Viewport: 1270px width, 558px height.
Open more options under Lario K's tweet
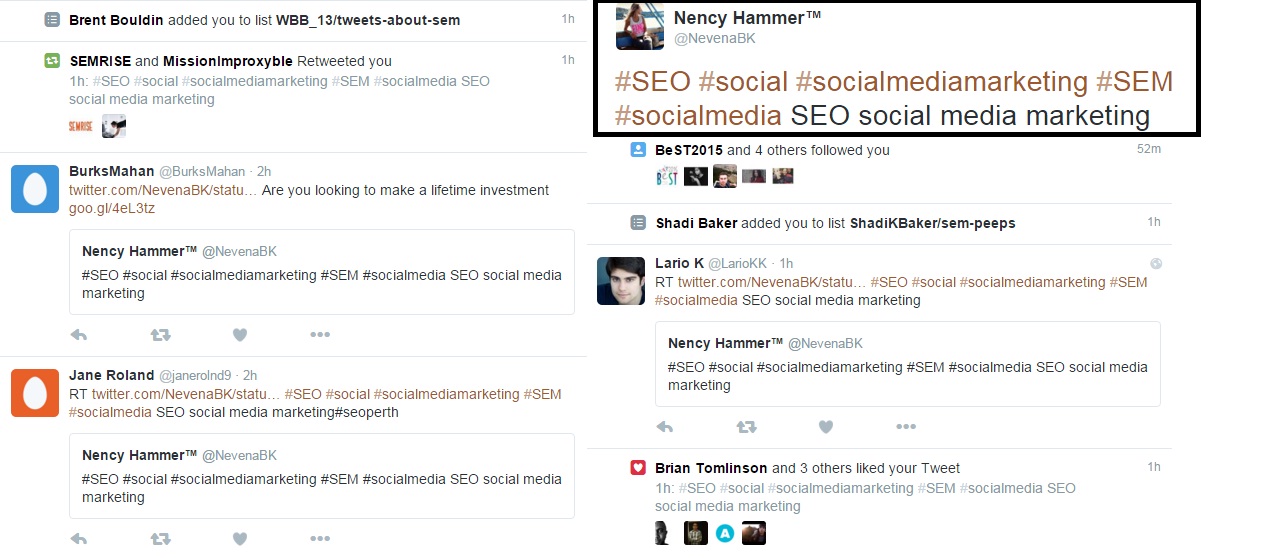point(906,427)
